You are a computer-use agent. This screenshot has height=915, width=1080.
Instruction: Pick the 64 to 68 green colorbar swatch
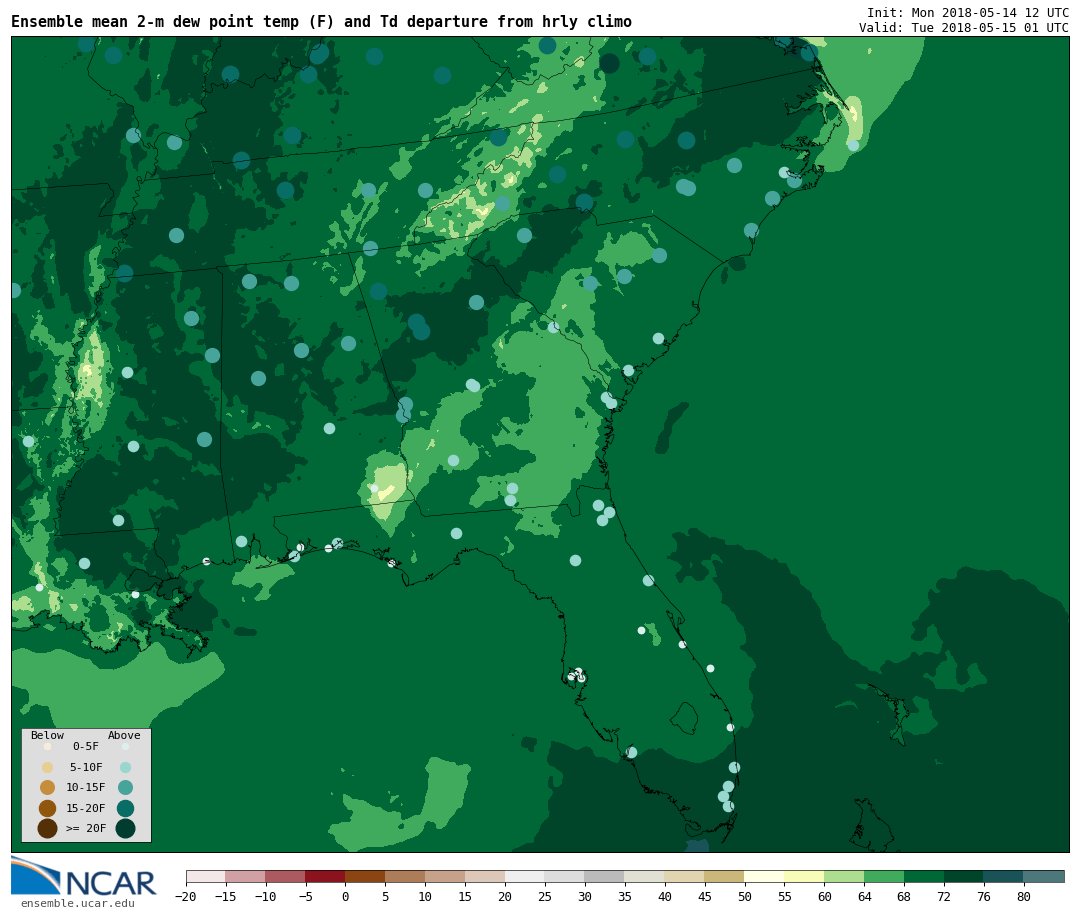(x=884, y=876)
